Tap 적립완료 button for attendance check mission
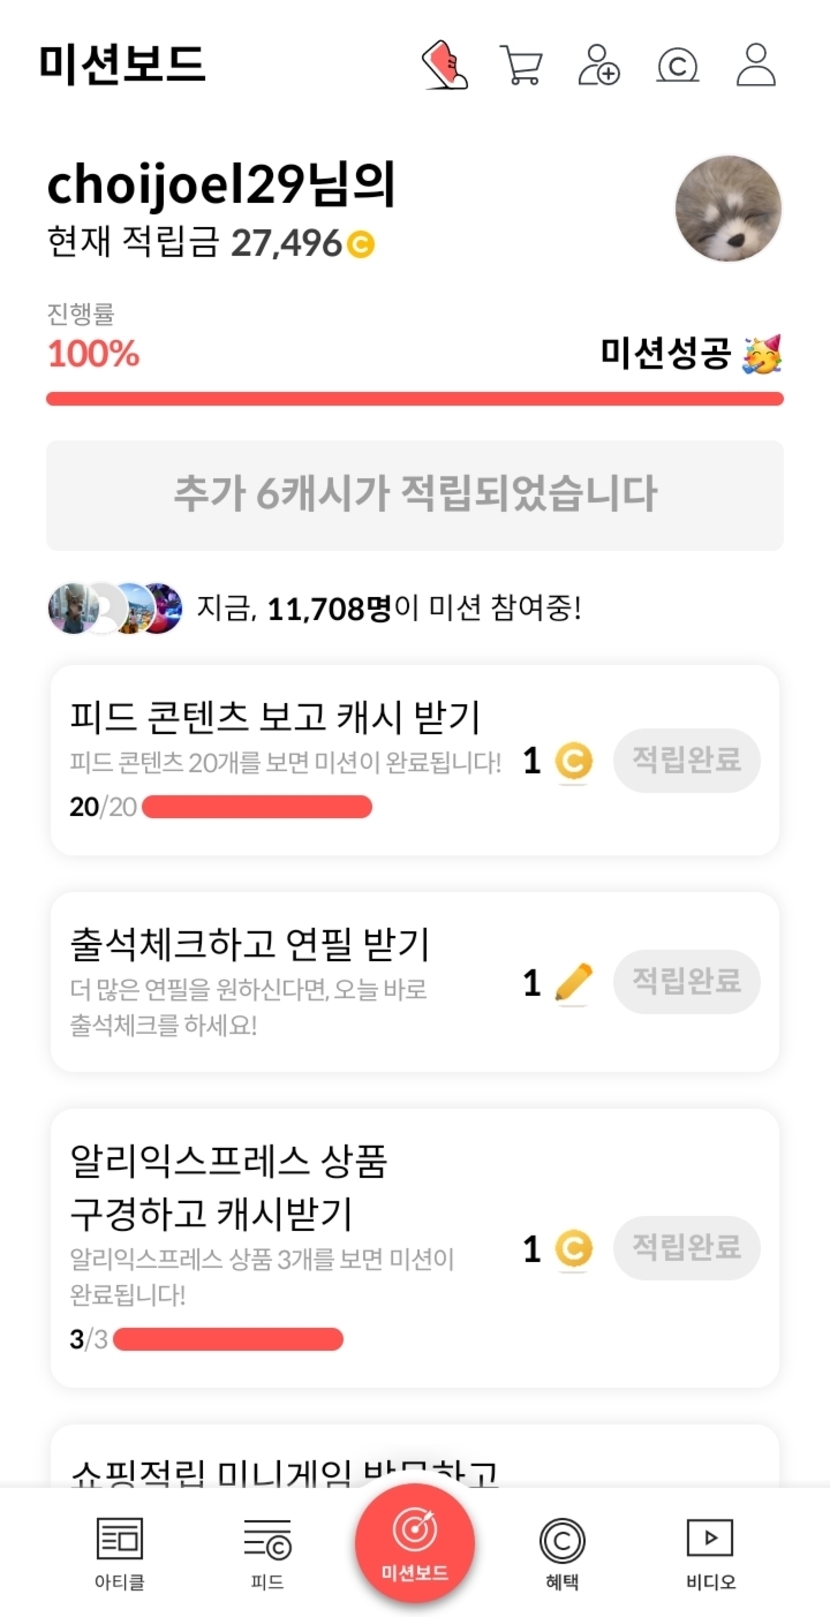 (686, 981)
